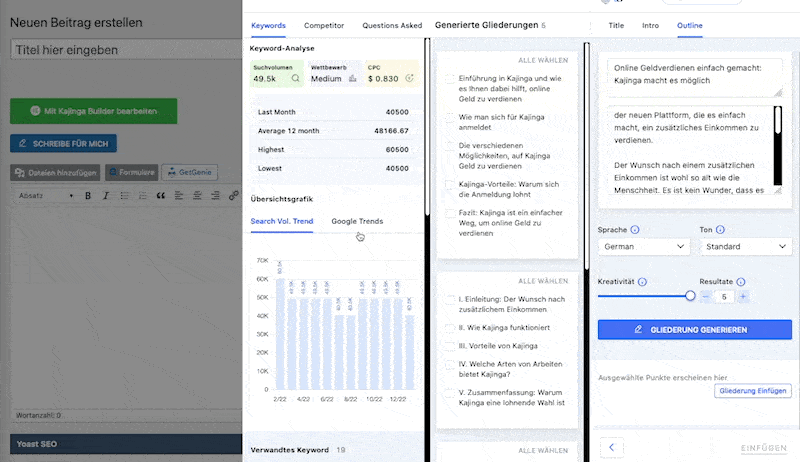Screen dimensions: 800x462
Task: Click the Ton info icon
Action: (x=720, y=230)
